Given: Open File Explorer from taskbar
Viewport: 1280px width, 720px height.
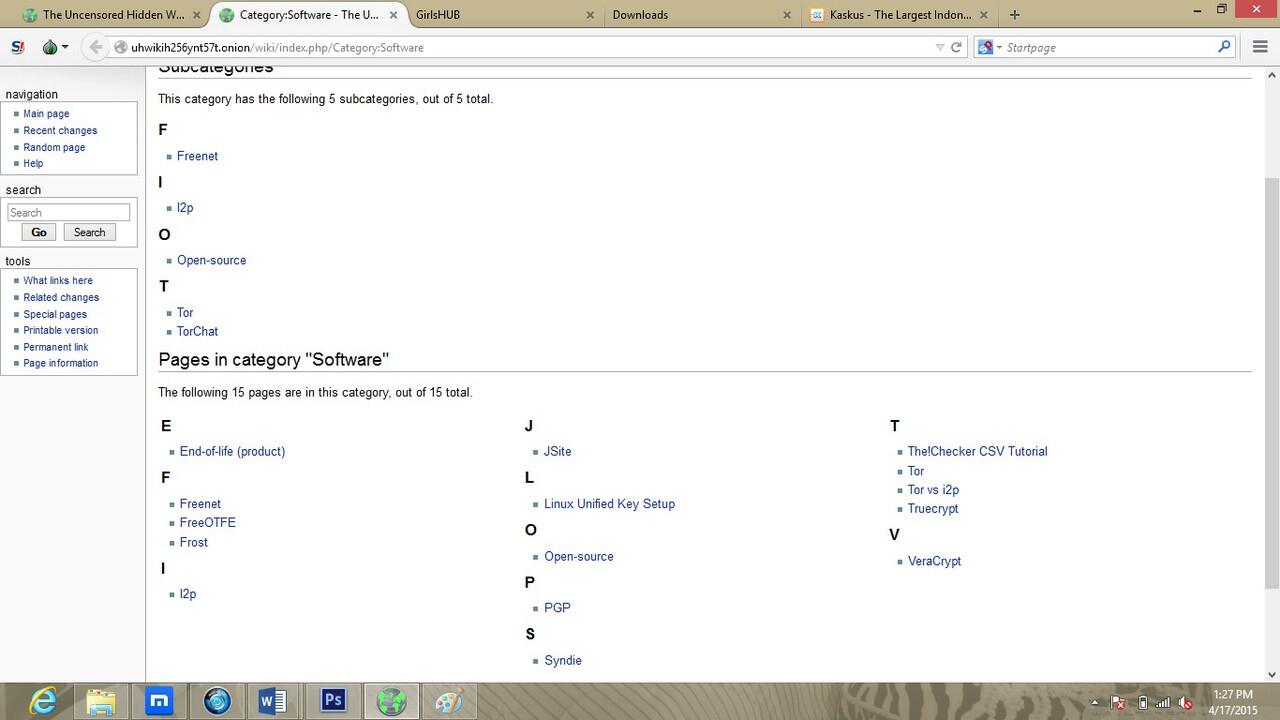Looking at the screenshot, I should pyautogui.click(x=101, y=701).
